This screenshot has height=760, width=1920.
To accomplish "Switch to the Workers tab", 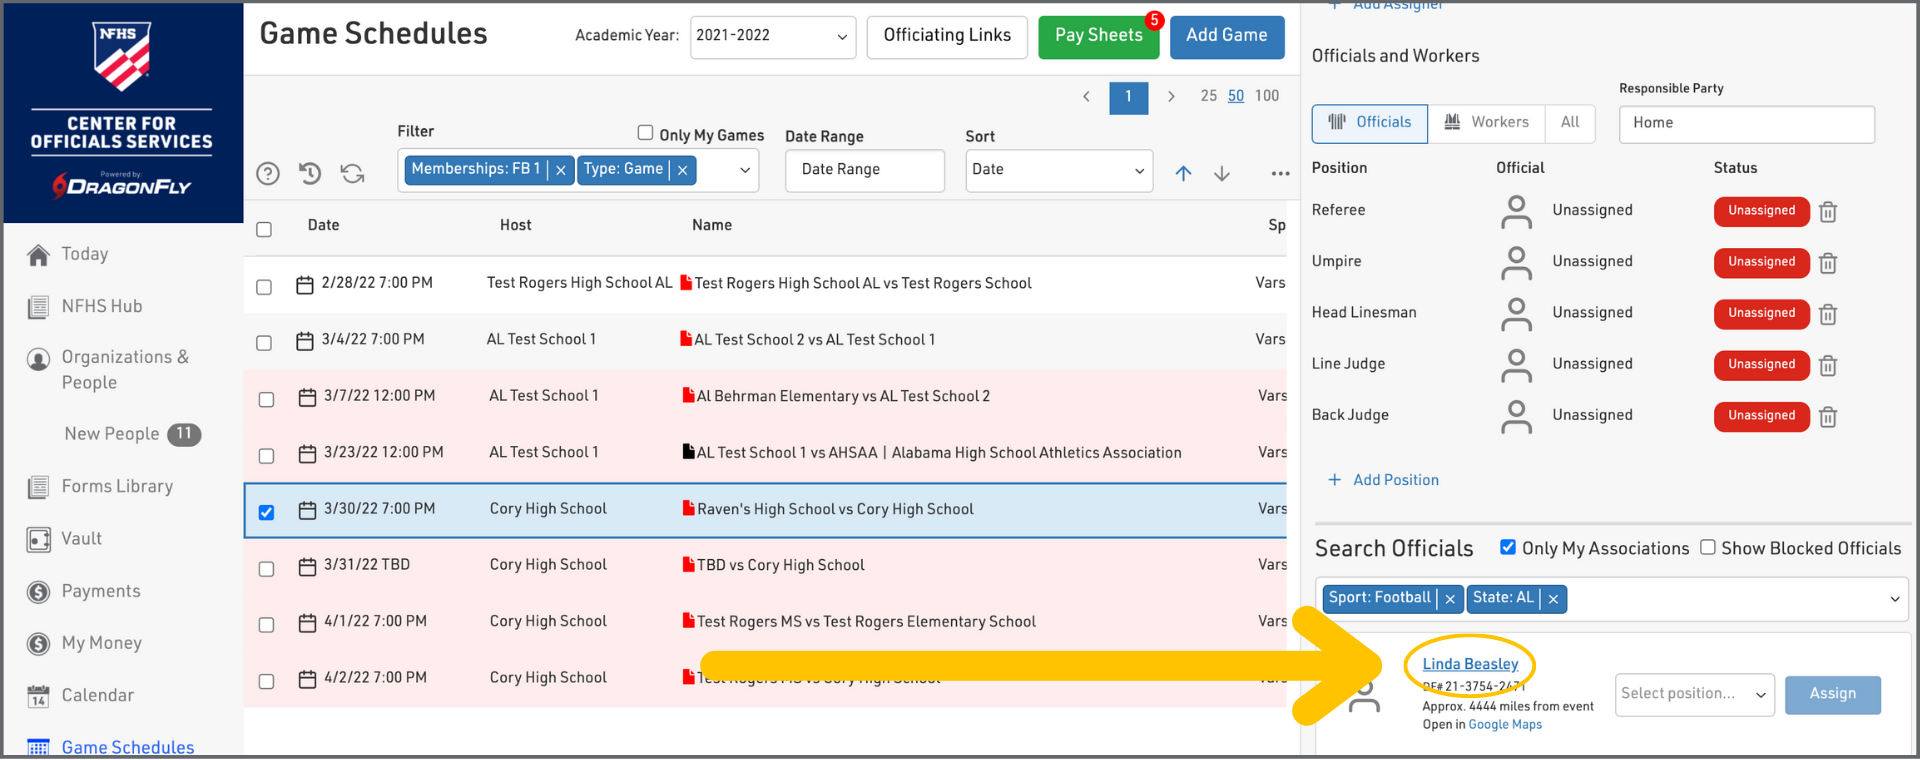I will coord(1486,123).
